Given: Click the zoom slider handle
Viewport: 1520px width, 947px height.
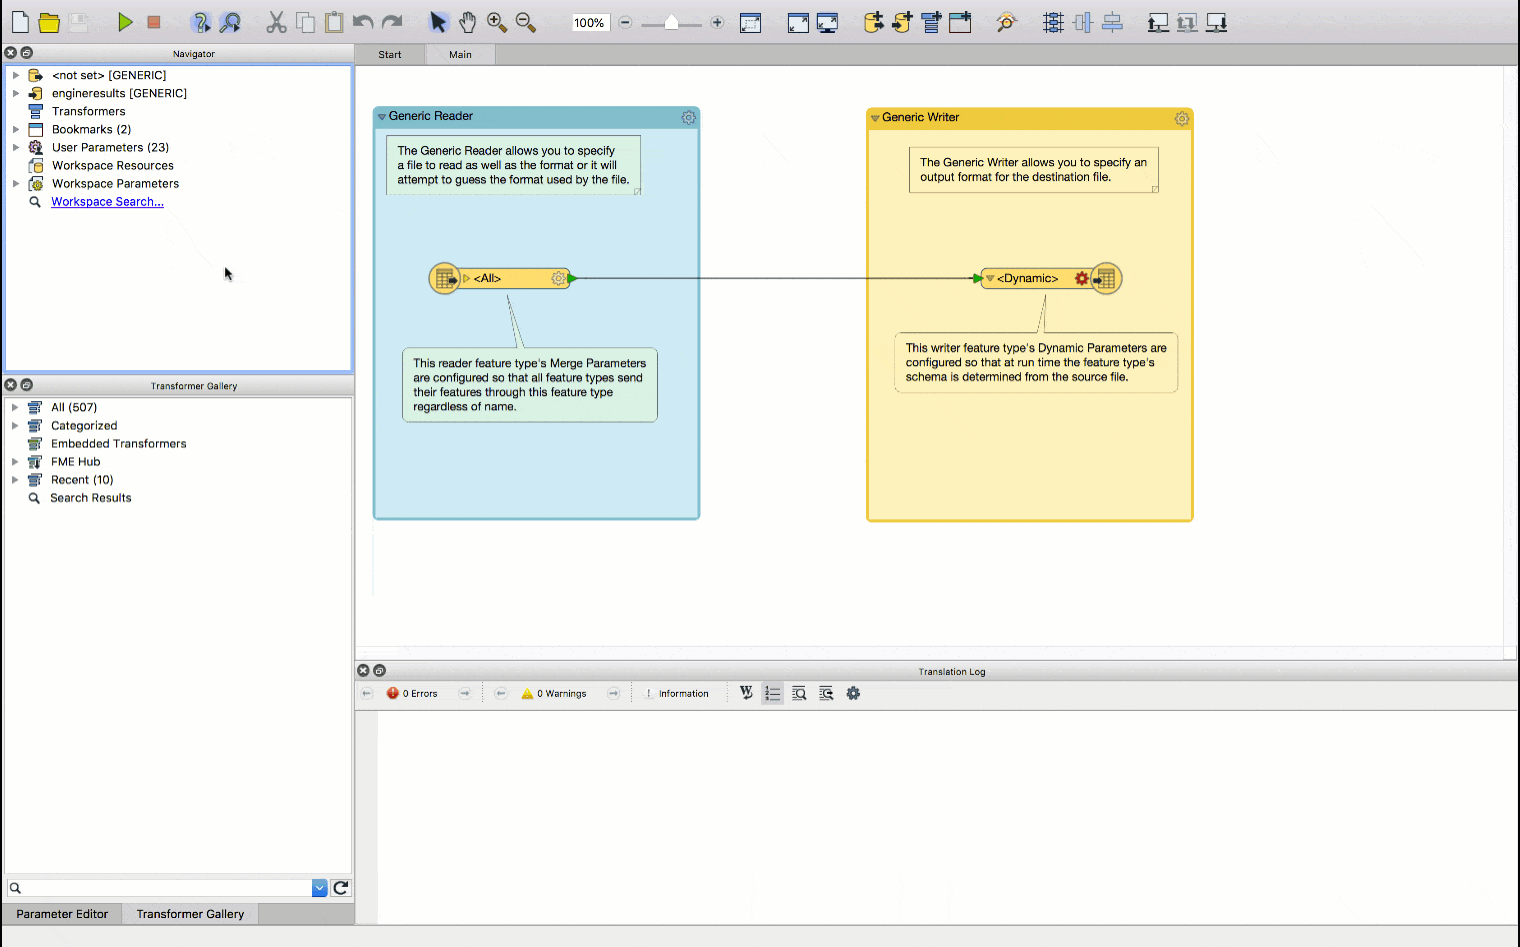Looking at the screenshot, I should click(671, 23).
